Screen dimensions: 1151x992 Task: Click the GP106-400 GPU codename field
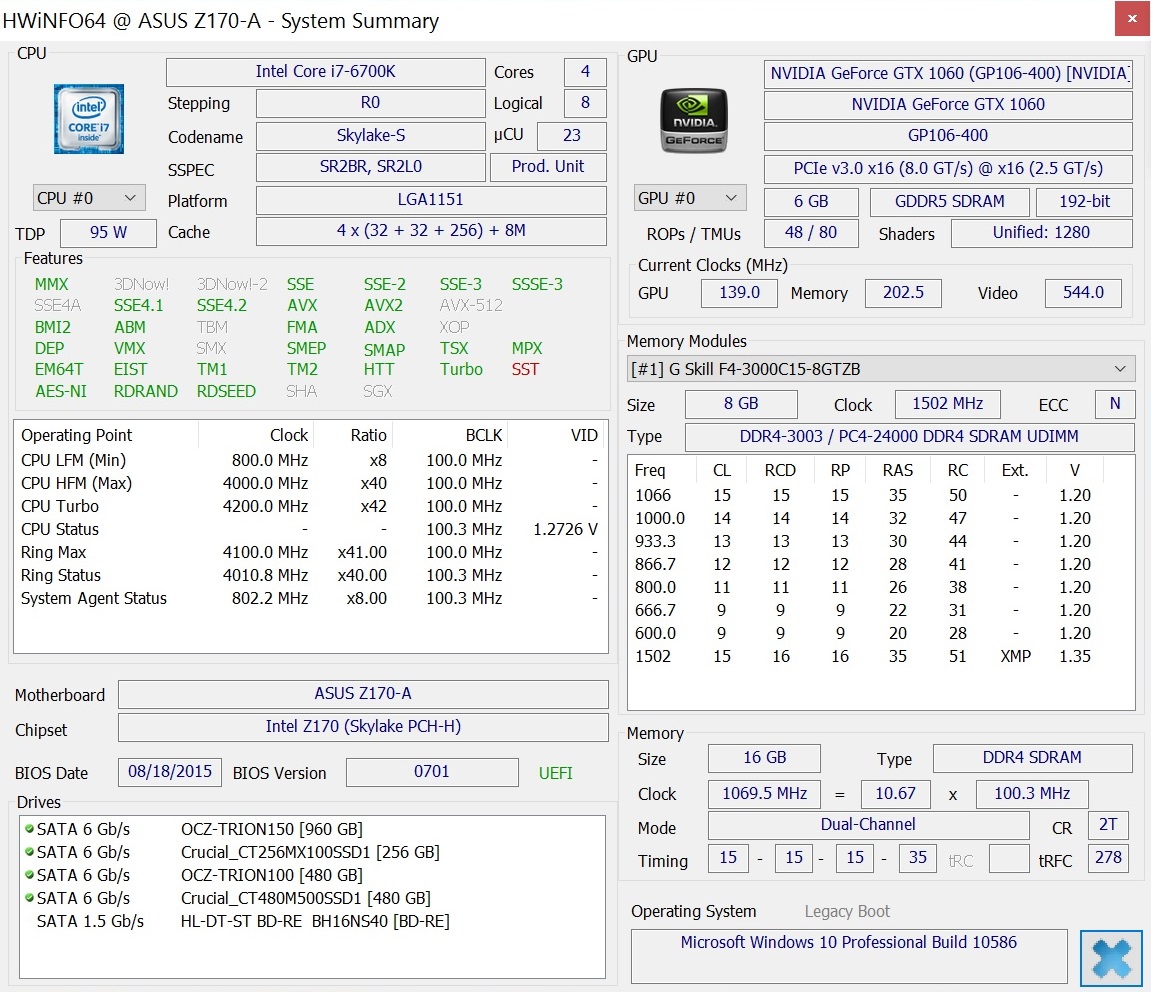point(948,136)
